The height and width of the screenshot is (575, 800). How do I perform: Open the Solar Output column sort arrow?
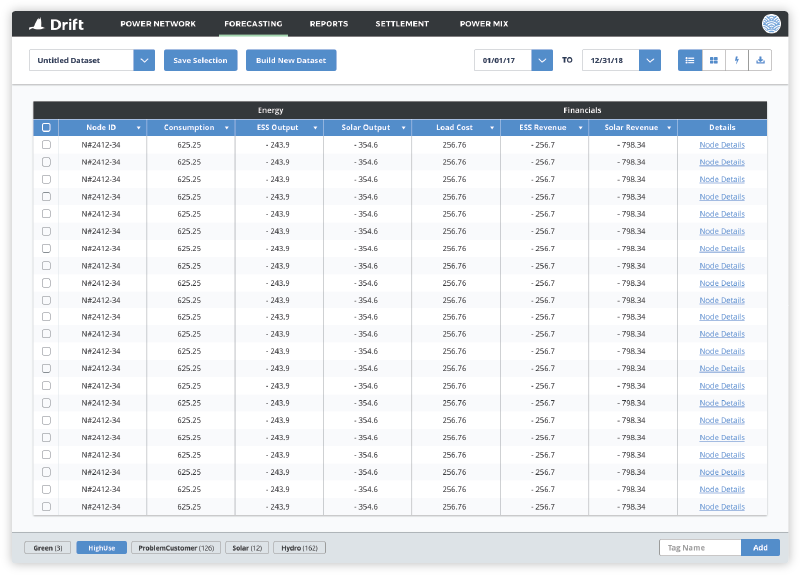(x=404, y=128)
